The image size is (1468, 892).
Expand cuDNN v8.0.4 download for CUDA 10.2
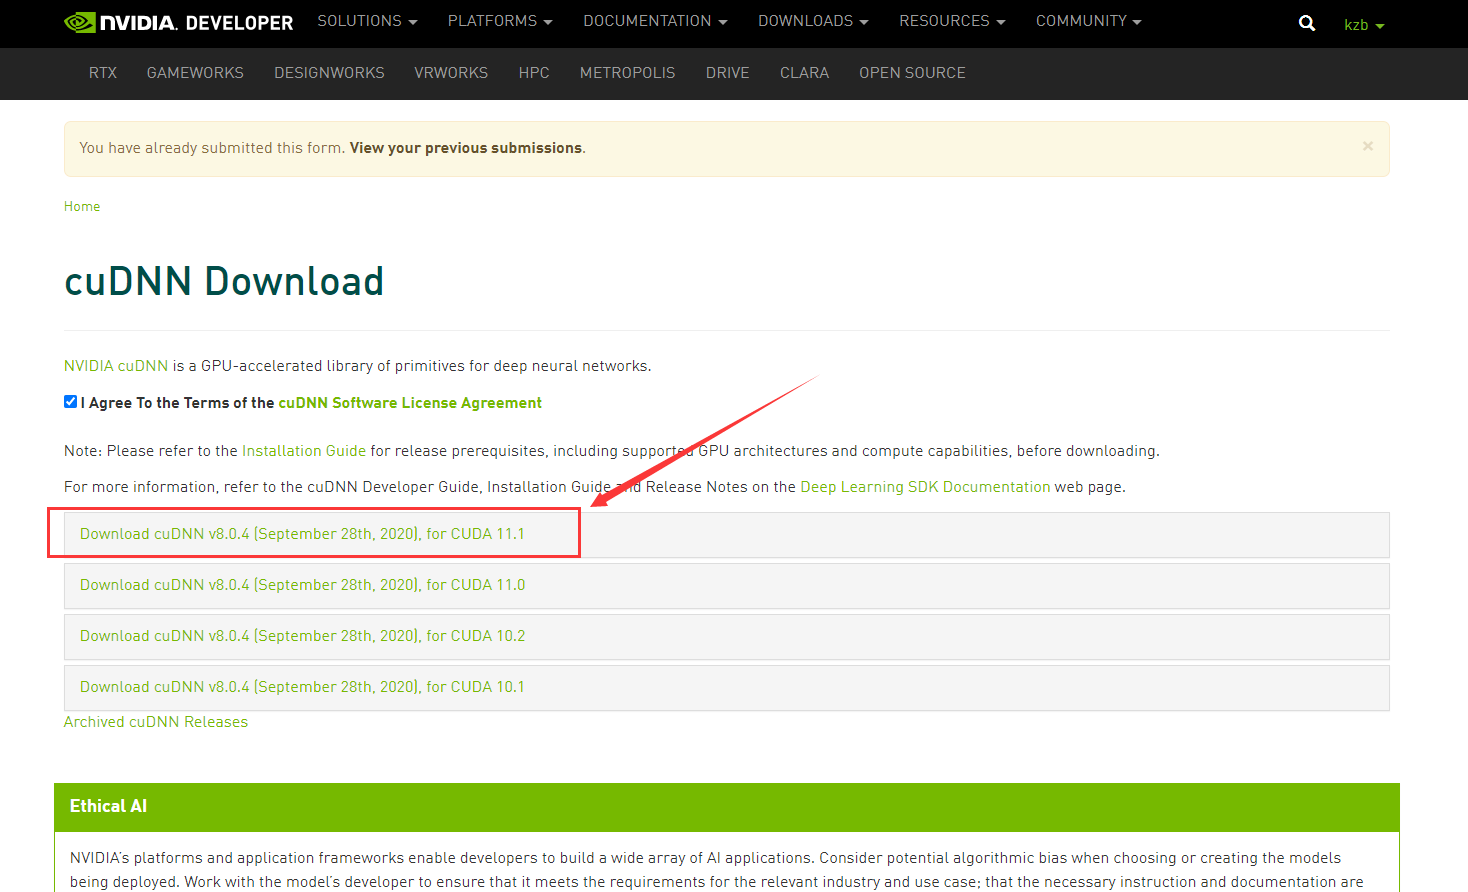click(726, 636)
